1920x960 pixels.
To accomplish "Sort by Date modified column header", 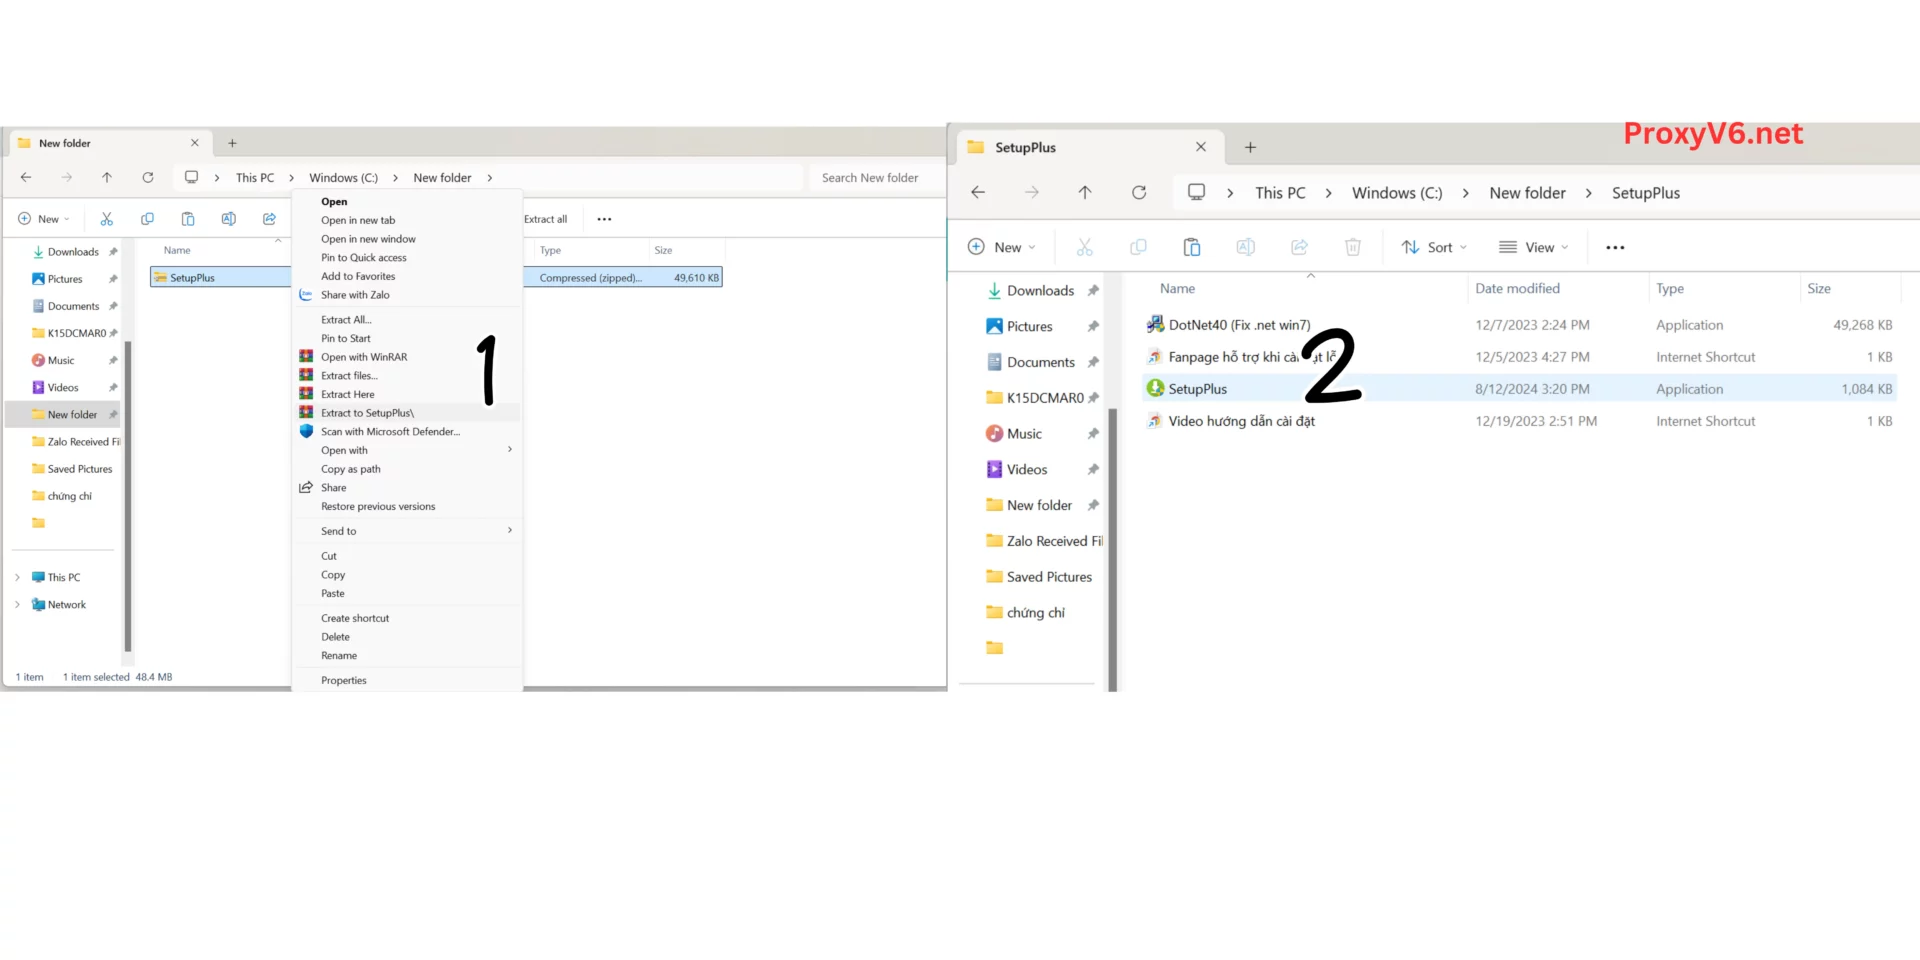I will [x=1517, y=288].
